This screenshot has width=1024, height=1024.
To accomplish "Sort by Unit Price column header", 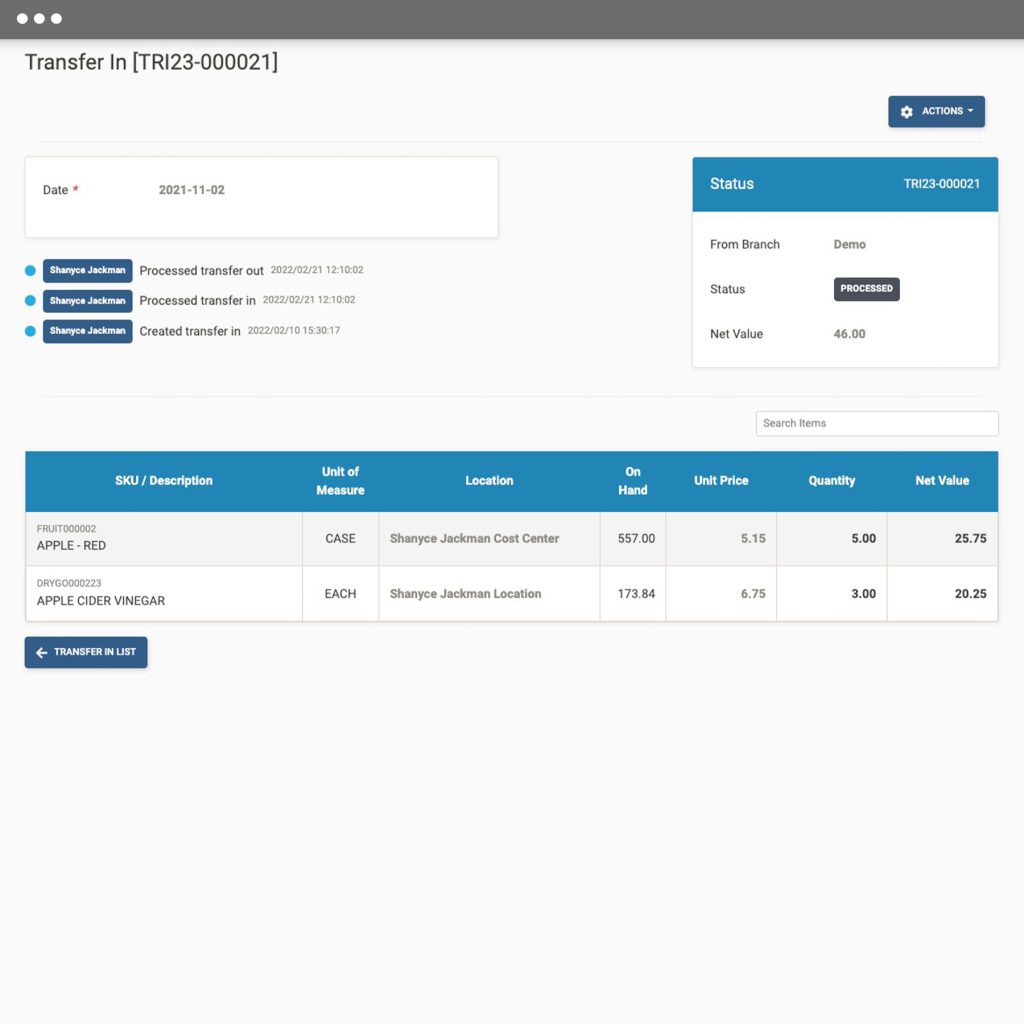I will 721,481.
